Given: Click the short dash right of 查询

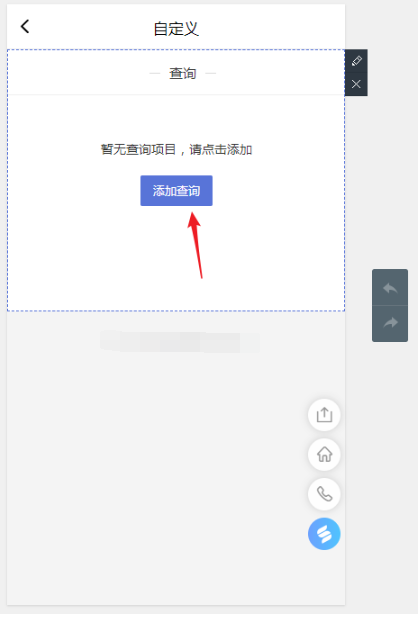Looking at the screenshot, I should pos(210,73).
